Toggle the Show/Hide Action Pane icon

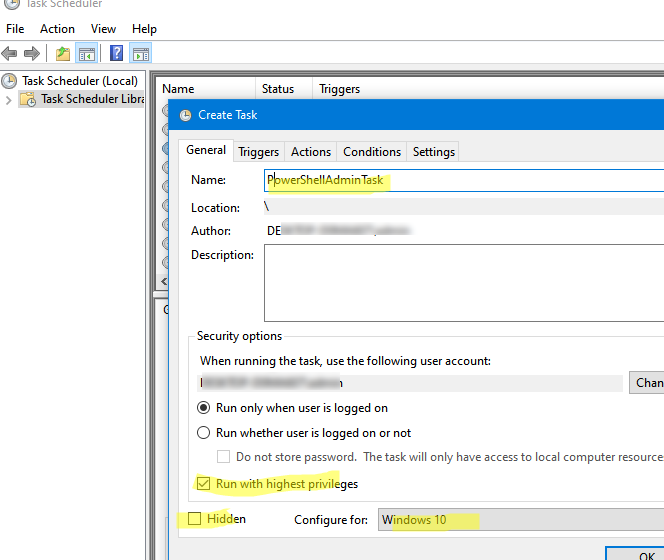pos(140,53)
